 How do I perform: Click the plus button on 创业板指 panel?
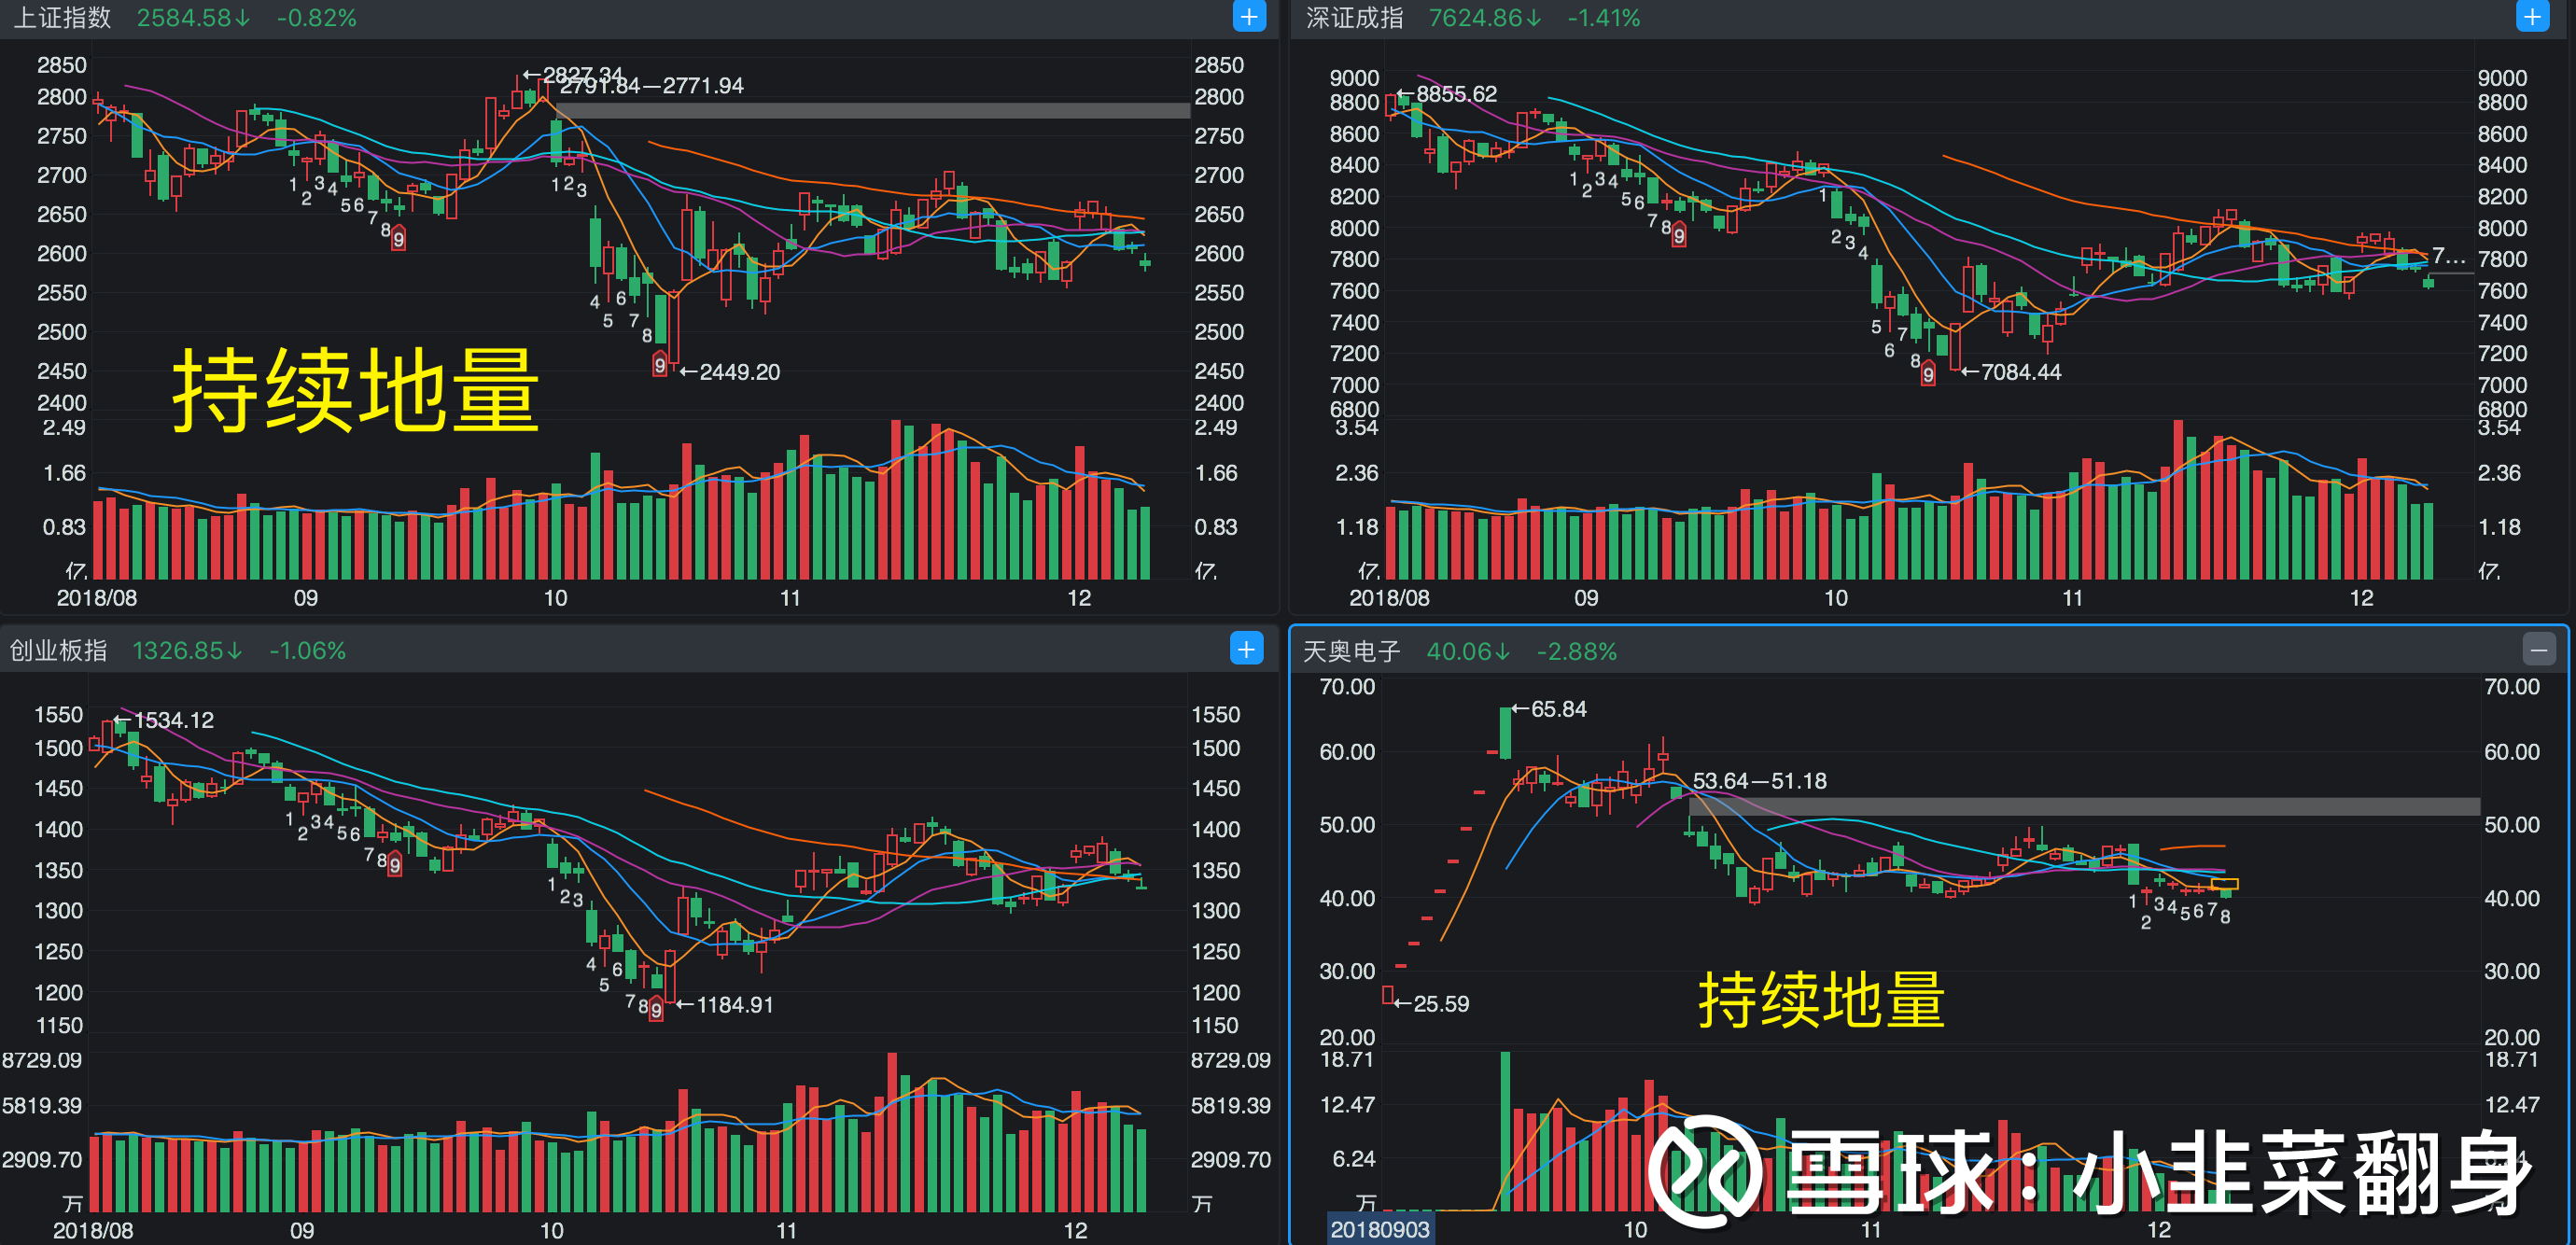click(x=1246, y=649)
